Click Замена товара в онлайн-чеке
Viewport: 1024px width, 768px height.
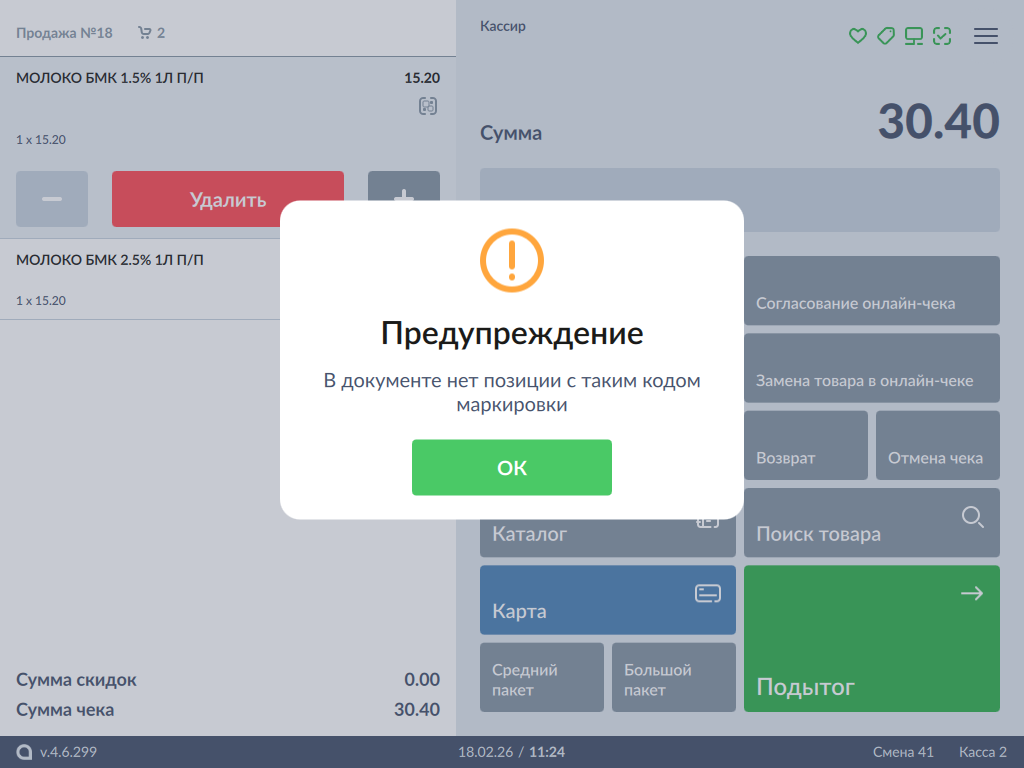click(x=871, y=367)
